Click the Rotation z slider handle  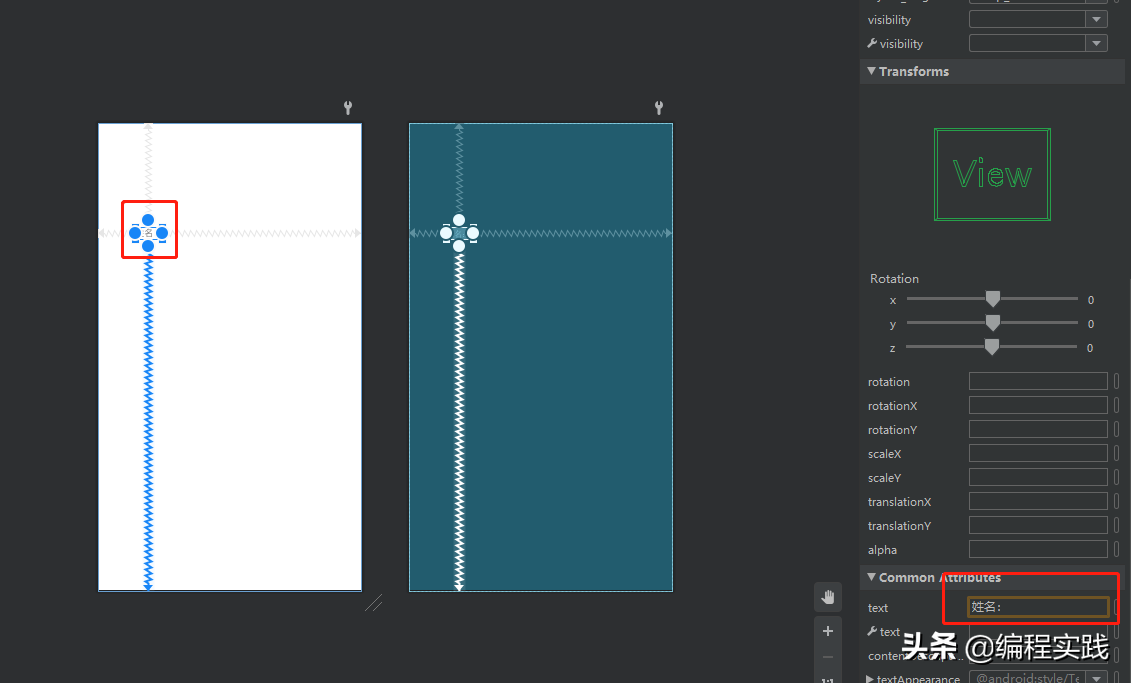992,347
